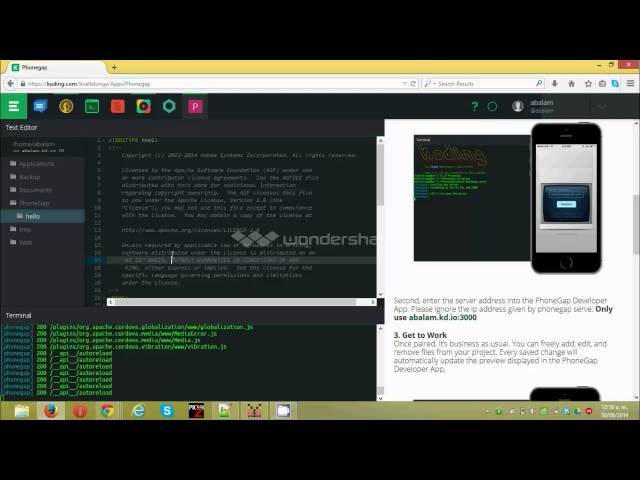
Task: Click the green circular status icon near help
Action: [493, 107]
